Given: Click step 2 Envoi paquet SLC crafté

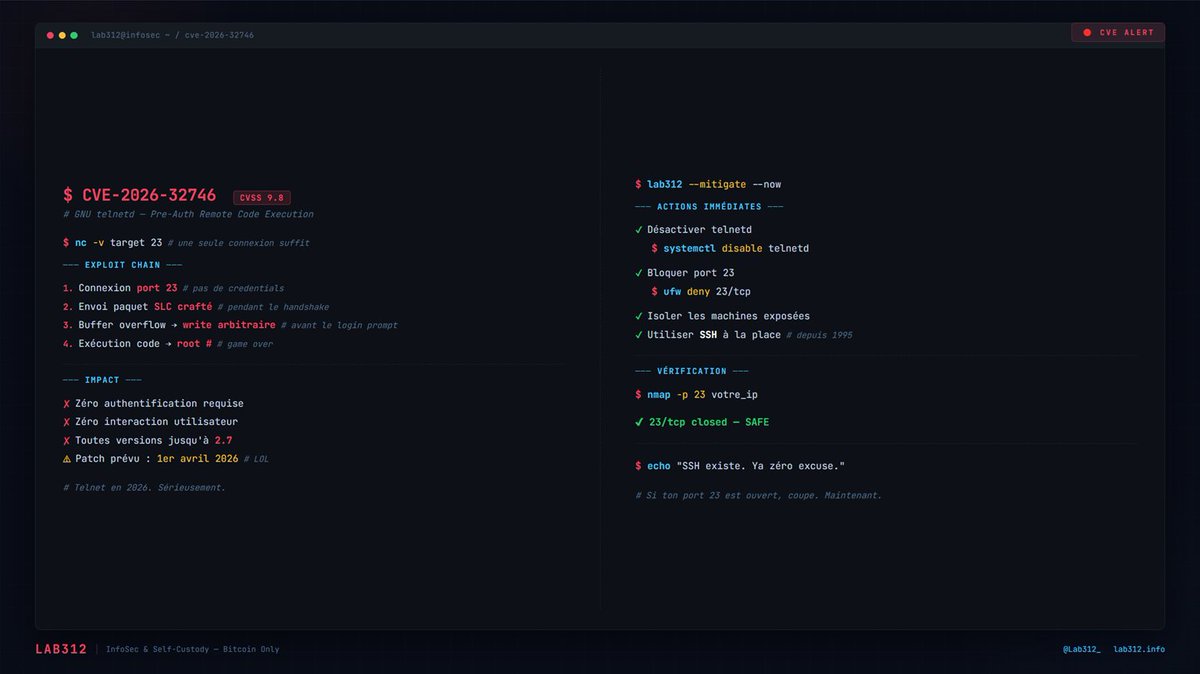Looking at the screenshot, I should pos(137,307).
